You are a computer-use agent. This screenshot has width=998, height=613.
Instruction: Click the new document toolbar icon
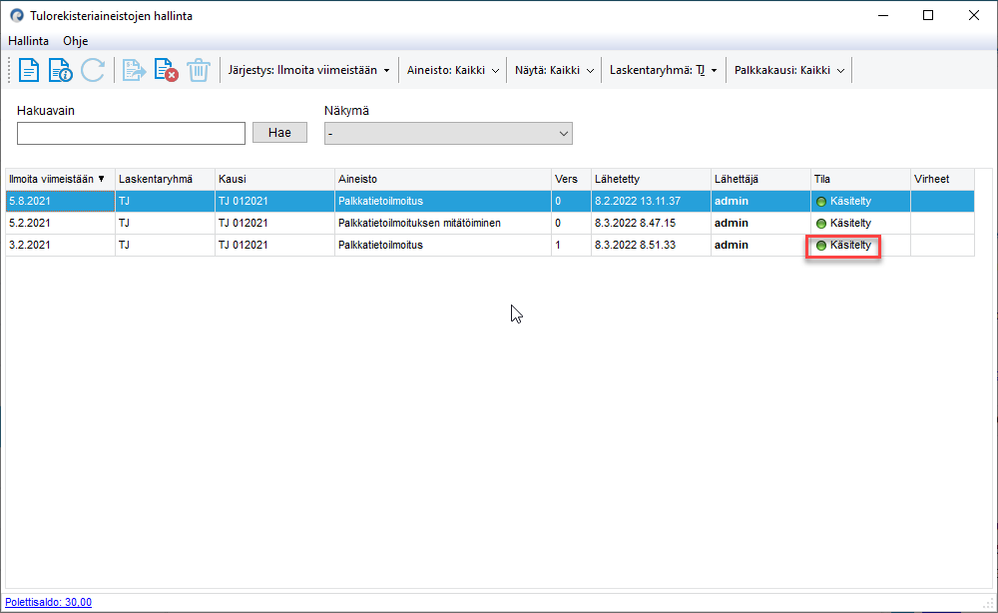[29, 70]
